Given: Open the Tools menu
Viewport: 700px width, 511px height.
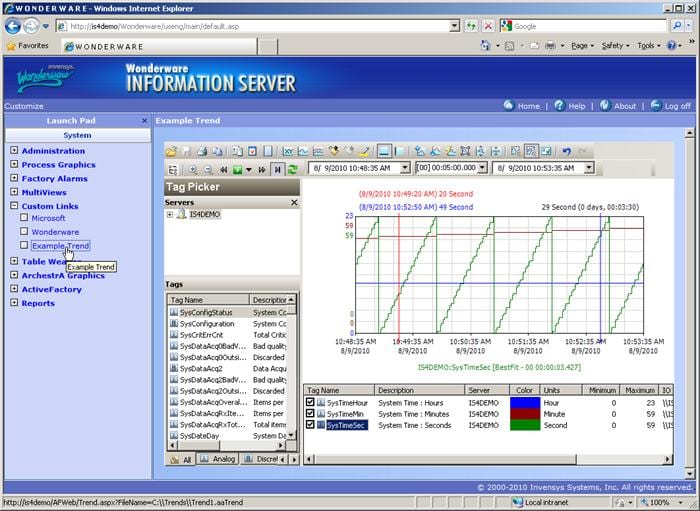Looking at the screenshot, I should click(x=649, y=46).
